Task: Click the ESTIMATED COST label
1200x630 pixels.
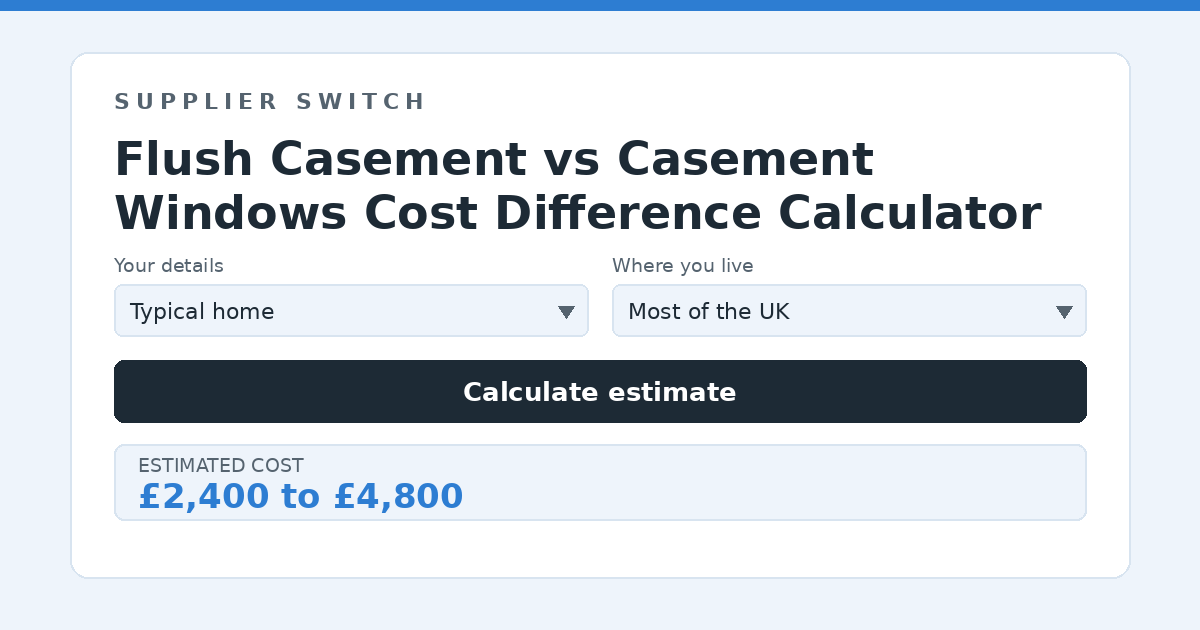Action: pos(221,466)
